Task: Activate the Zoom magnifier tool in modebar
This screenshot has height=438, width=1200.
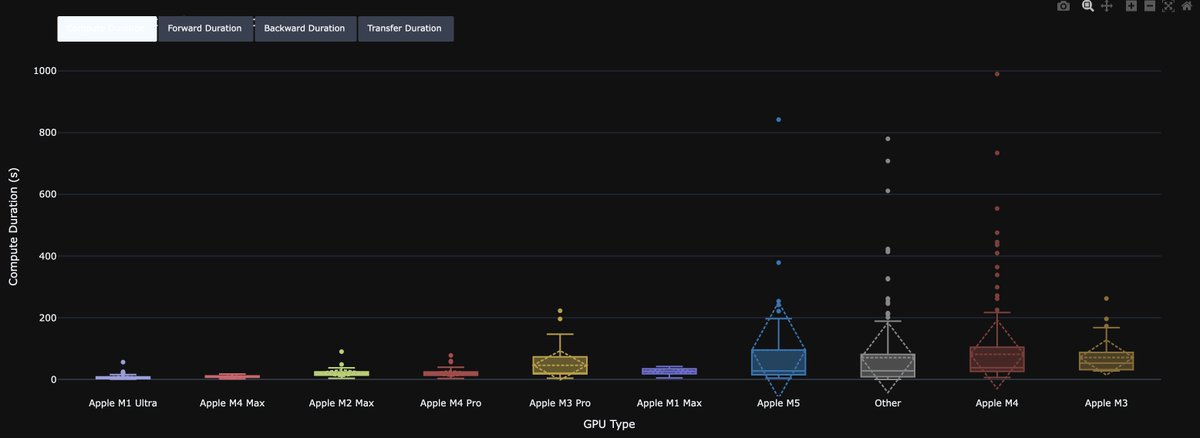Action: point(1088,6)
